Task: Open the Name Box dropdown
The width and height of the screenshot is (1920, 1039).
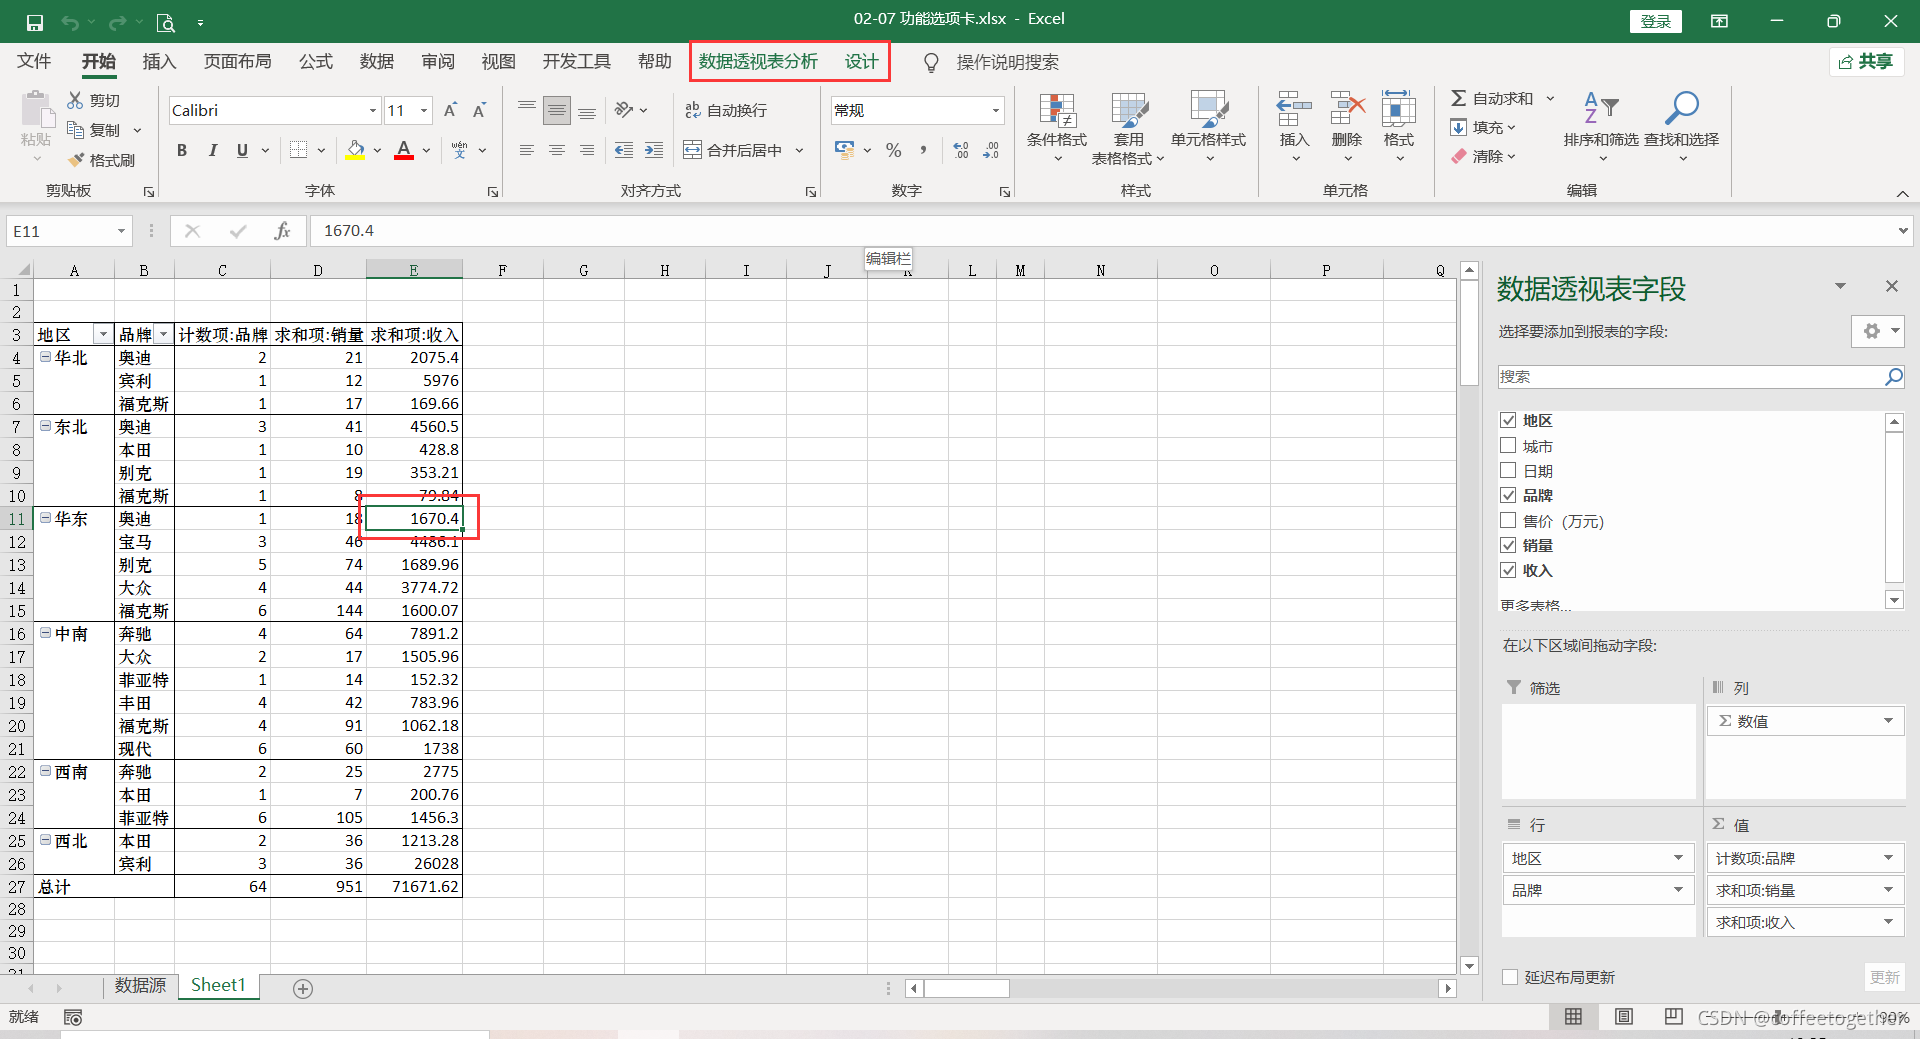Action: click(x=121, y=231)
